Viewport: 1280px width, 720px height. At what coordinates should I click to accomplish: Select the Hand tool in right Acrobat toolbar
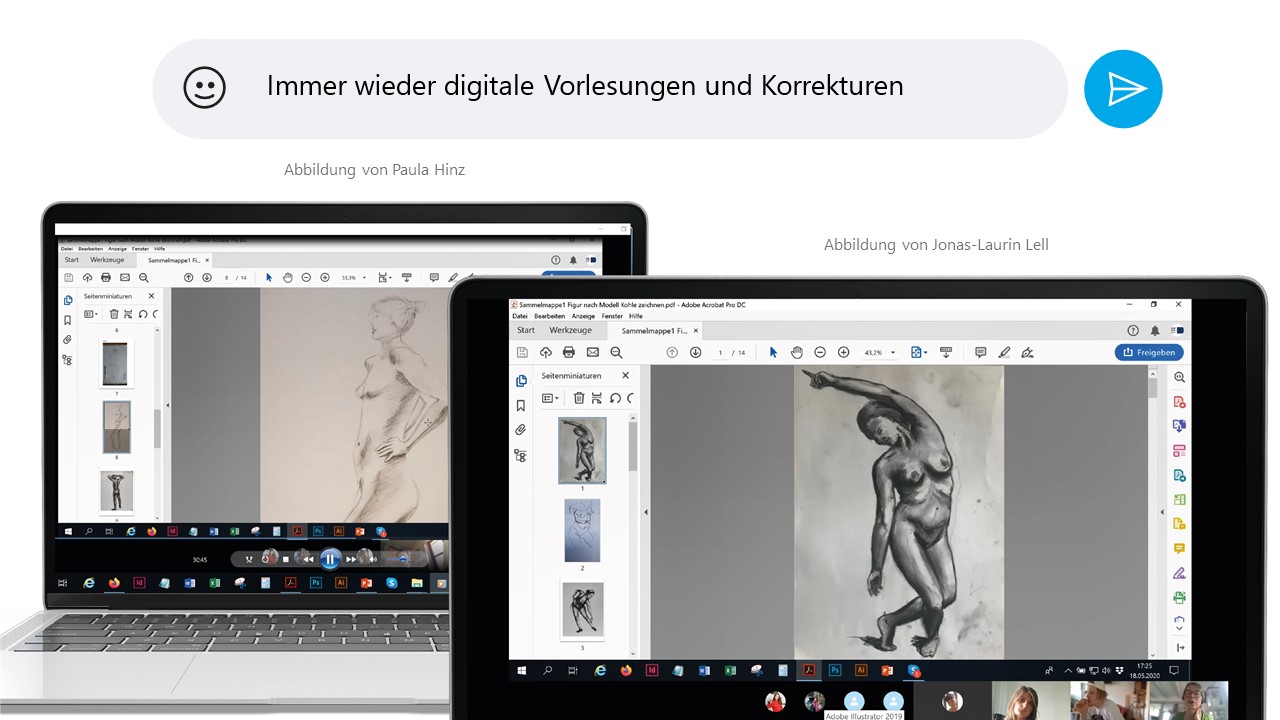point(797,352)
